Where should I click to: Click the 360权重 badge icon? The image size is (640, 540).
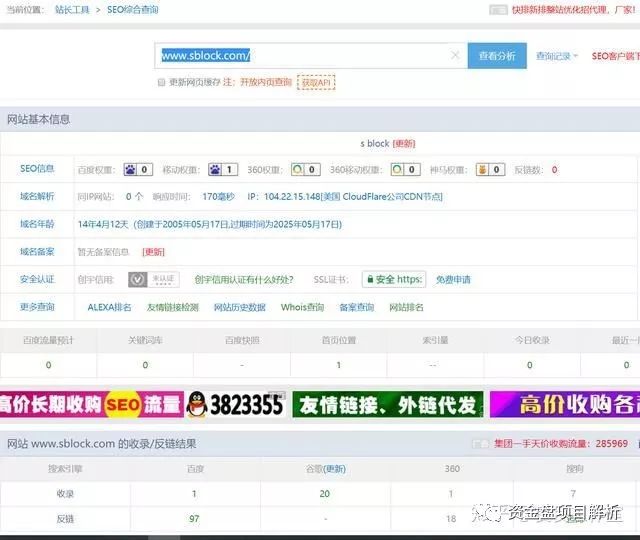[x=306, y=169]
